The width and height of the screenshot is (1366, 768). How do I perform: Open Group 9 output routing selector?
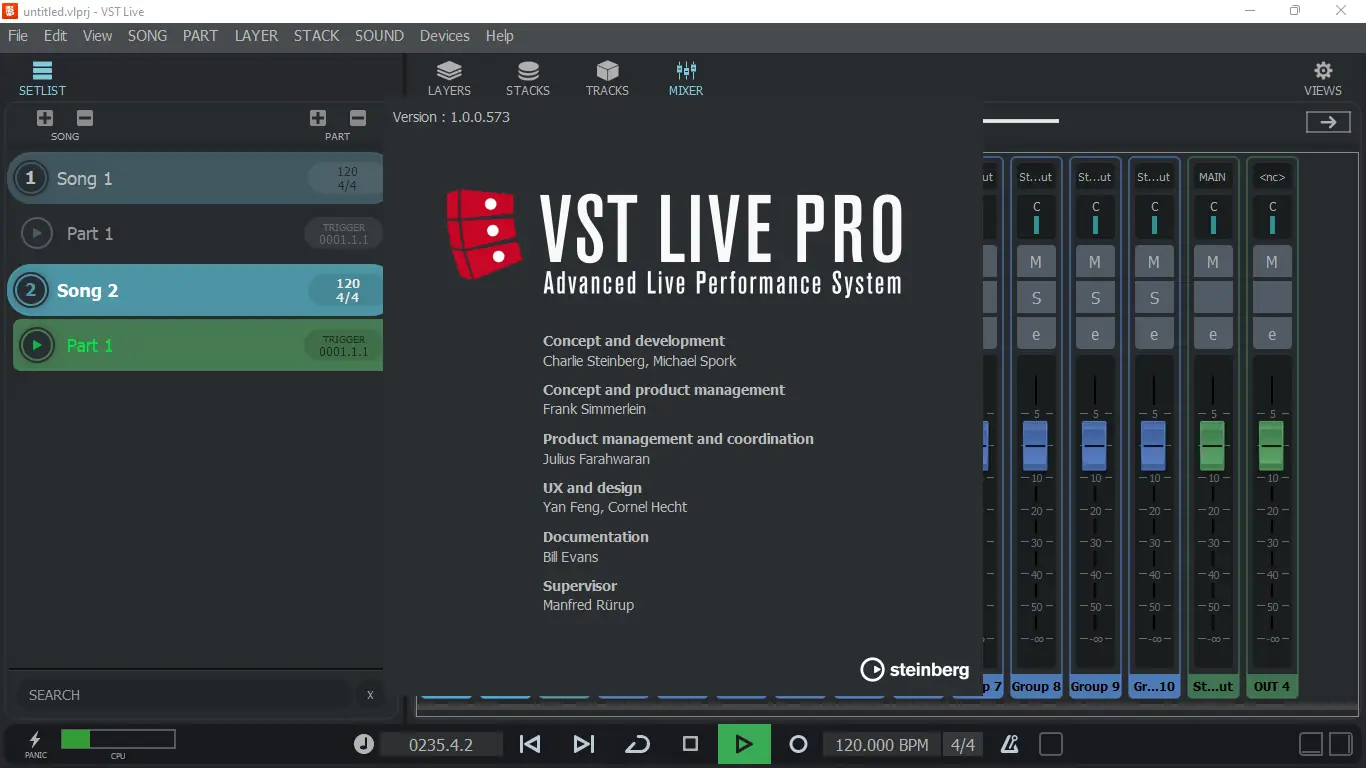click(1095, 177)
